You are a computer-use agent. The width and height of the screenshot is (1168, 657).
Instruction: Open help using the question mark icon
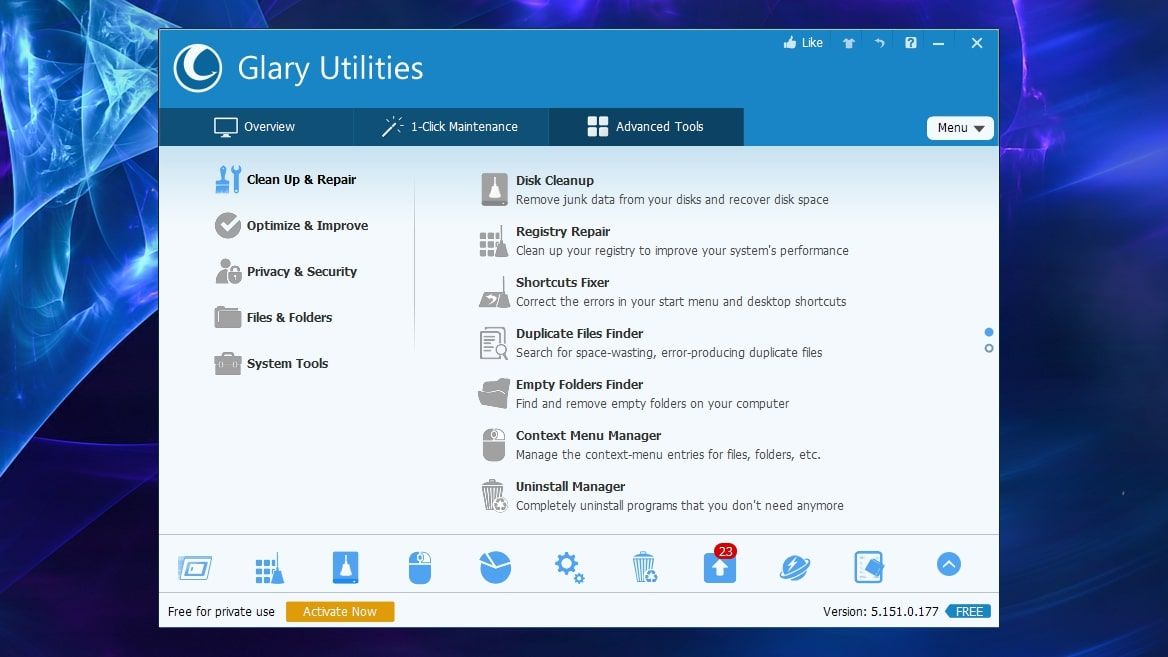910,42
